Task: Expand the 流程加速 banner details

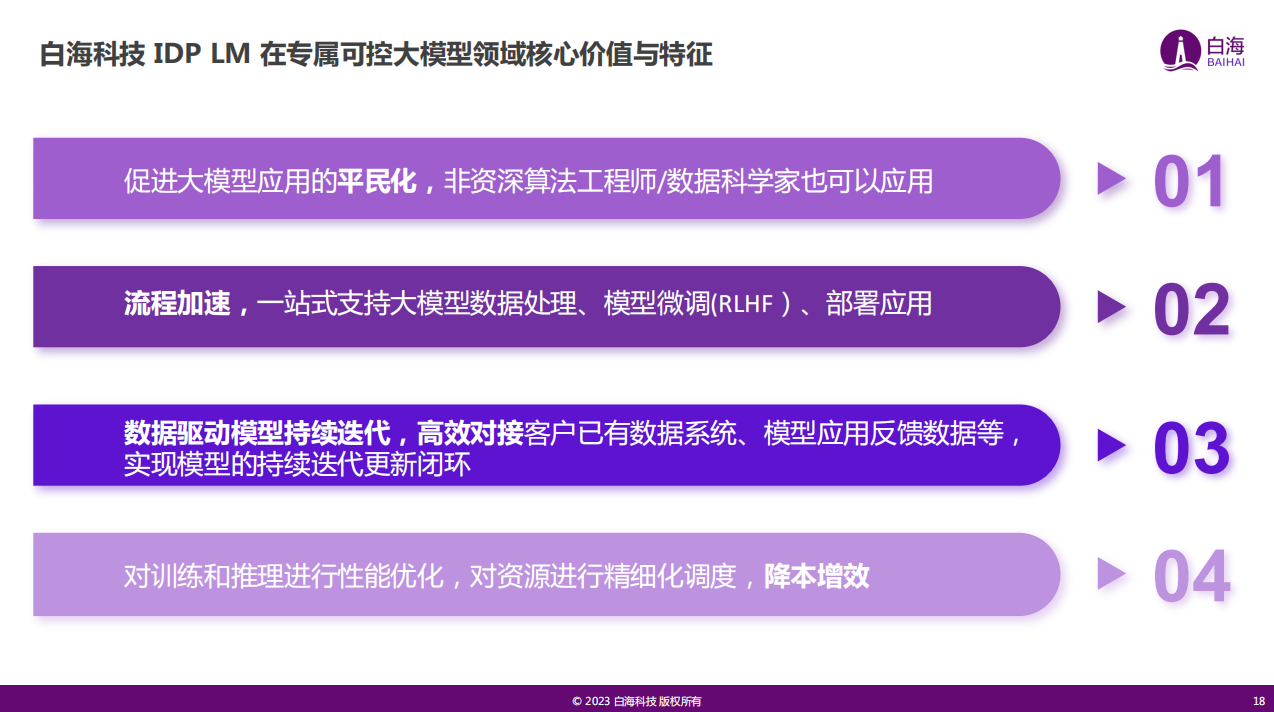Action: pyautogui.click(x=547, y=306)
